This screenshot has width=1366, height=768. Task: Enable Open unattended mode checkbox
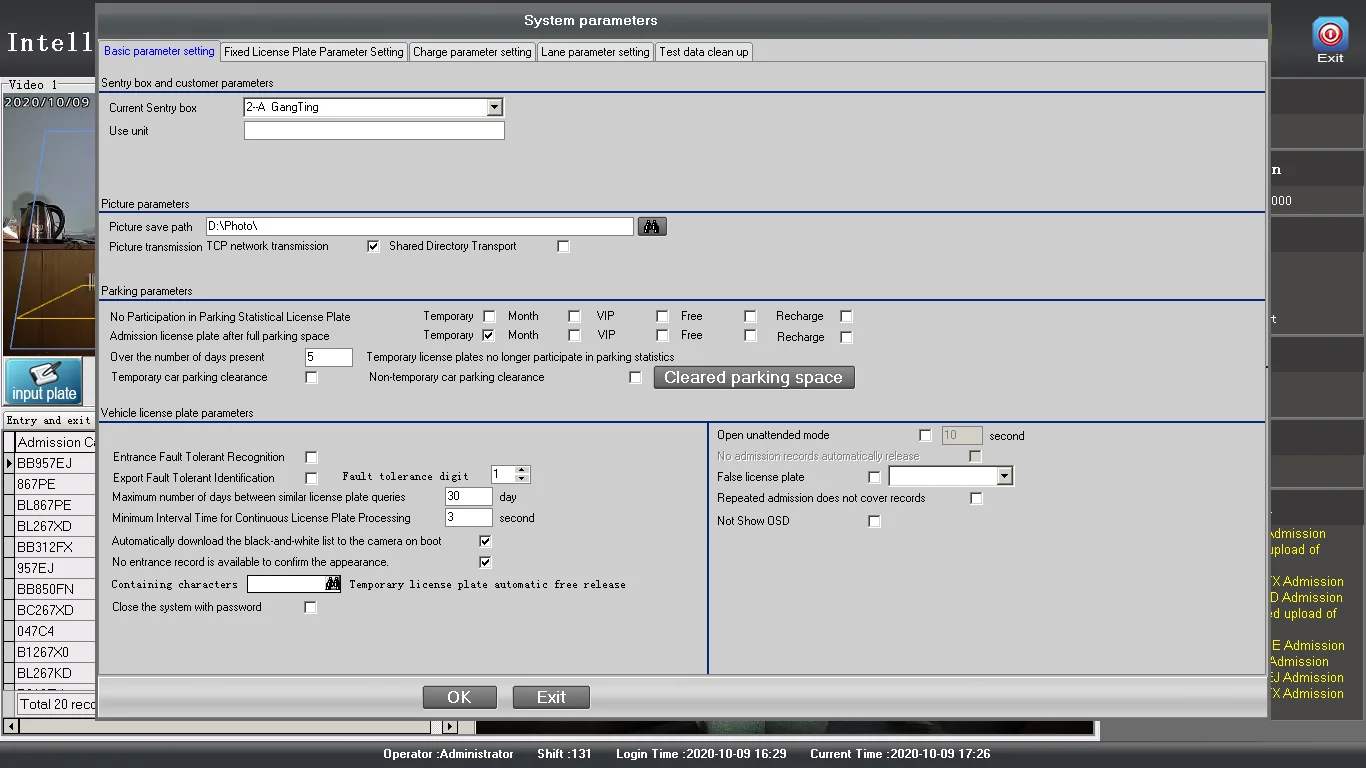(x=925, y=435)
